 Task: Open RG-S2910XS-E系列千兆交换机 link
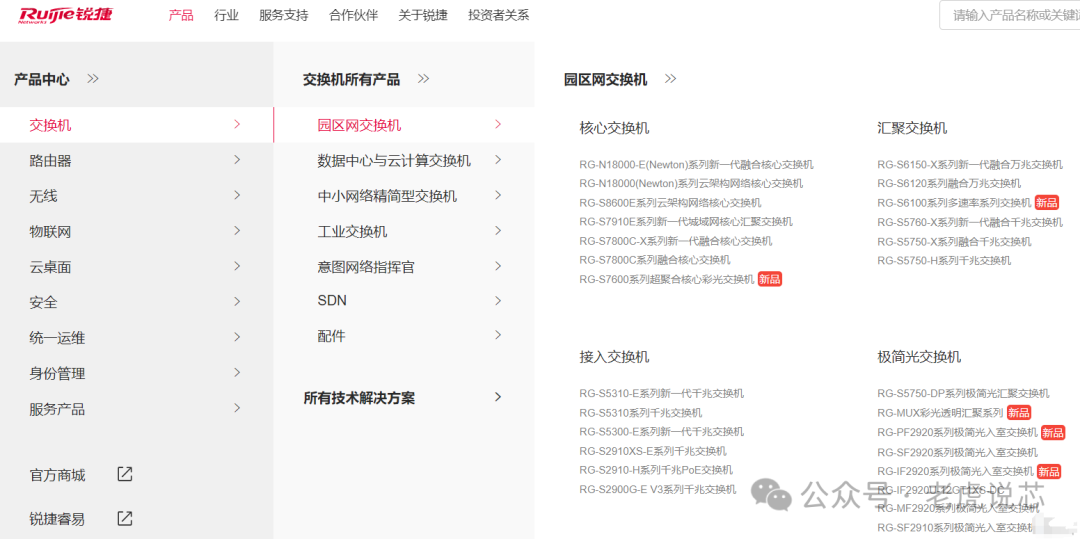(x=653, y=451)
